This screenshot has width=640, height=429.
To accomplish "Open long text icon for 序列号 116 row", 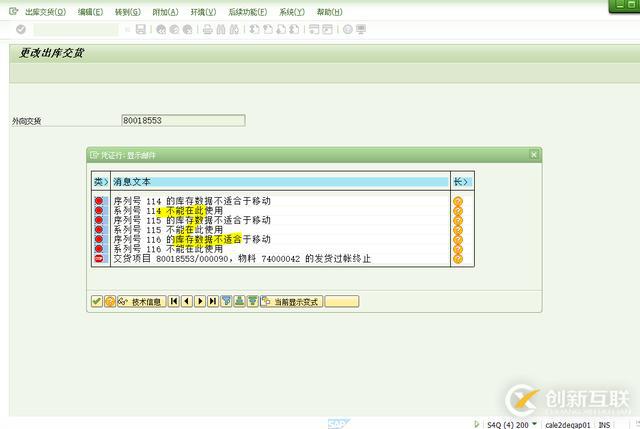I will click(x=458, y=240).
